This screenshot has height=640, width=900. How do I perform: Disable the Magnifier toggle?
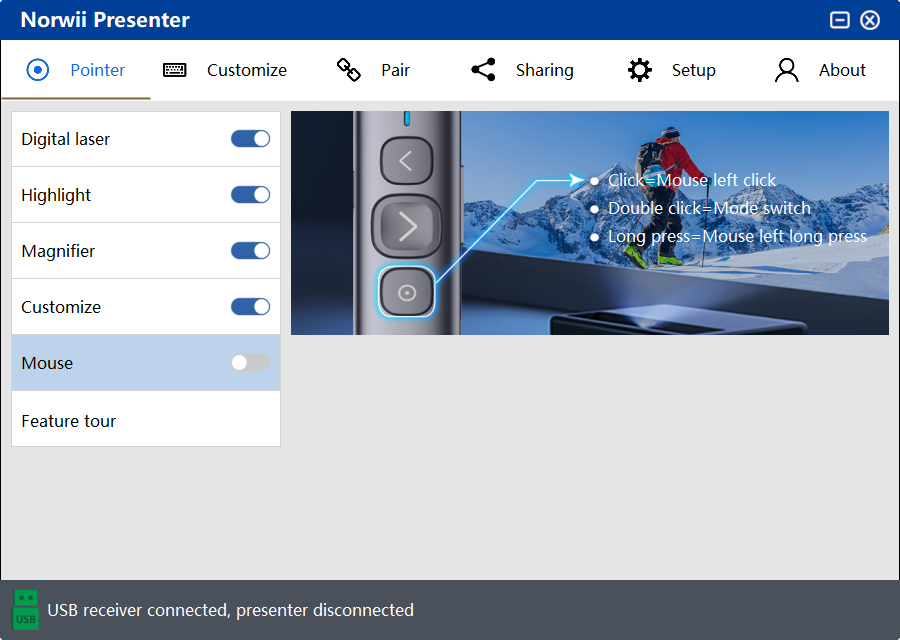coord(250,251)
